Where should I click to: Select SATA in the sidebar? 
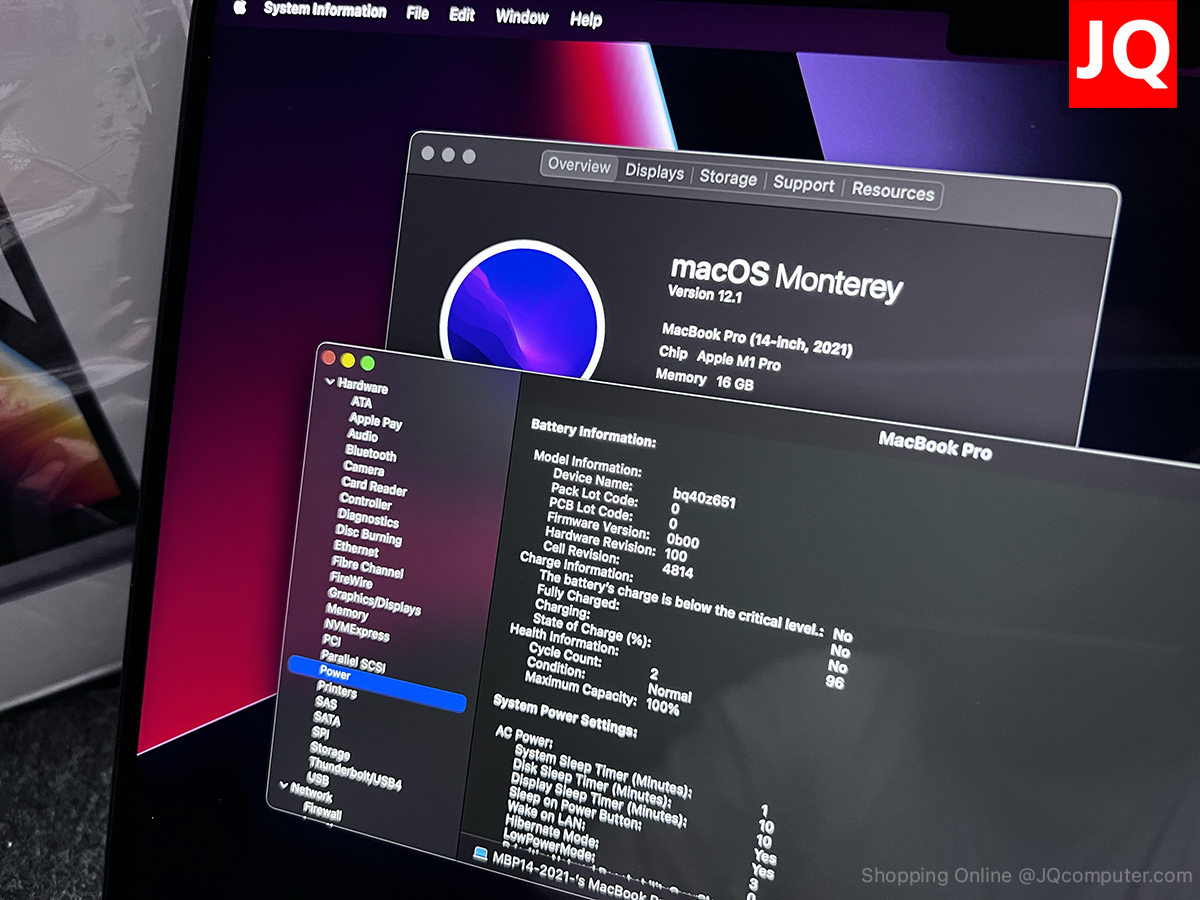(326, 719)
